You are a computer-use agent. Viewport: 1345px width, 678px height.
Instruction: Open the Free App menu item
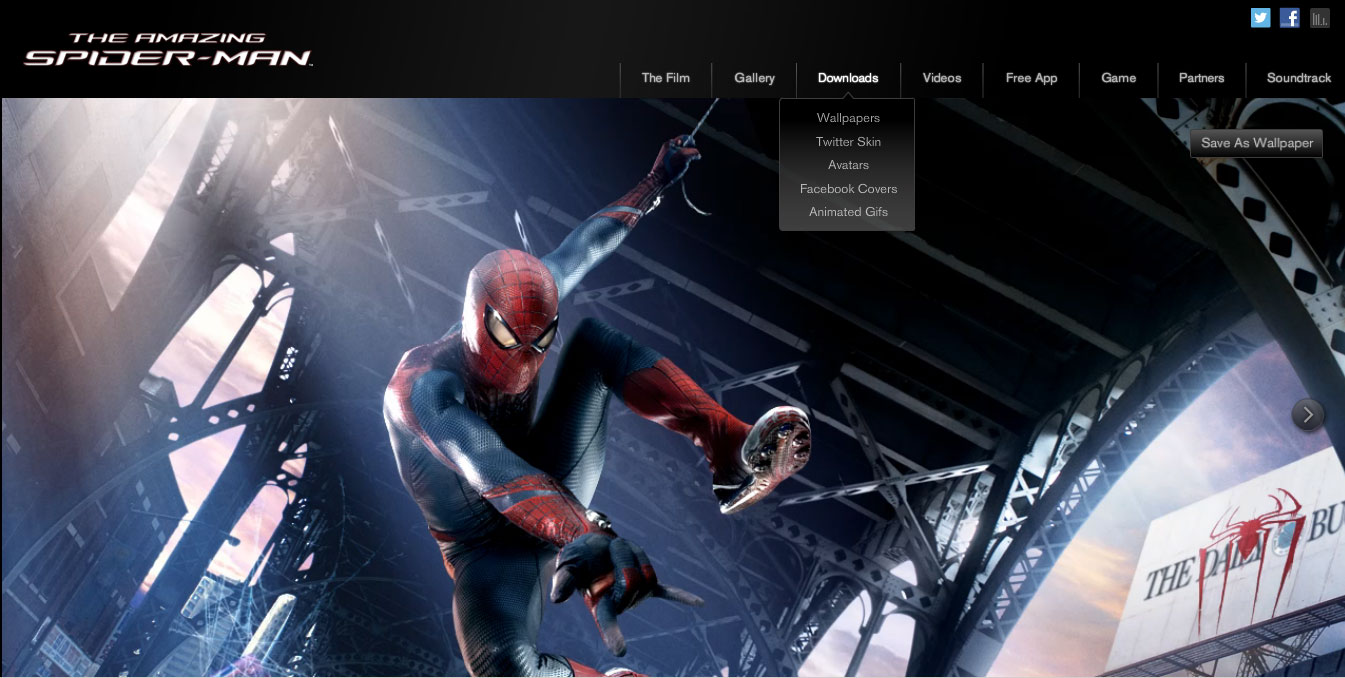[x=1031, y=78]
